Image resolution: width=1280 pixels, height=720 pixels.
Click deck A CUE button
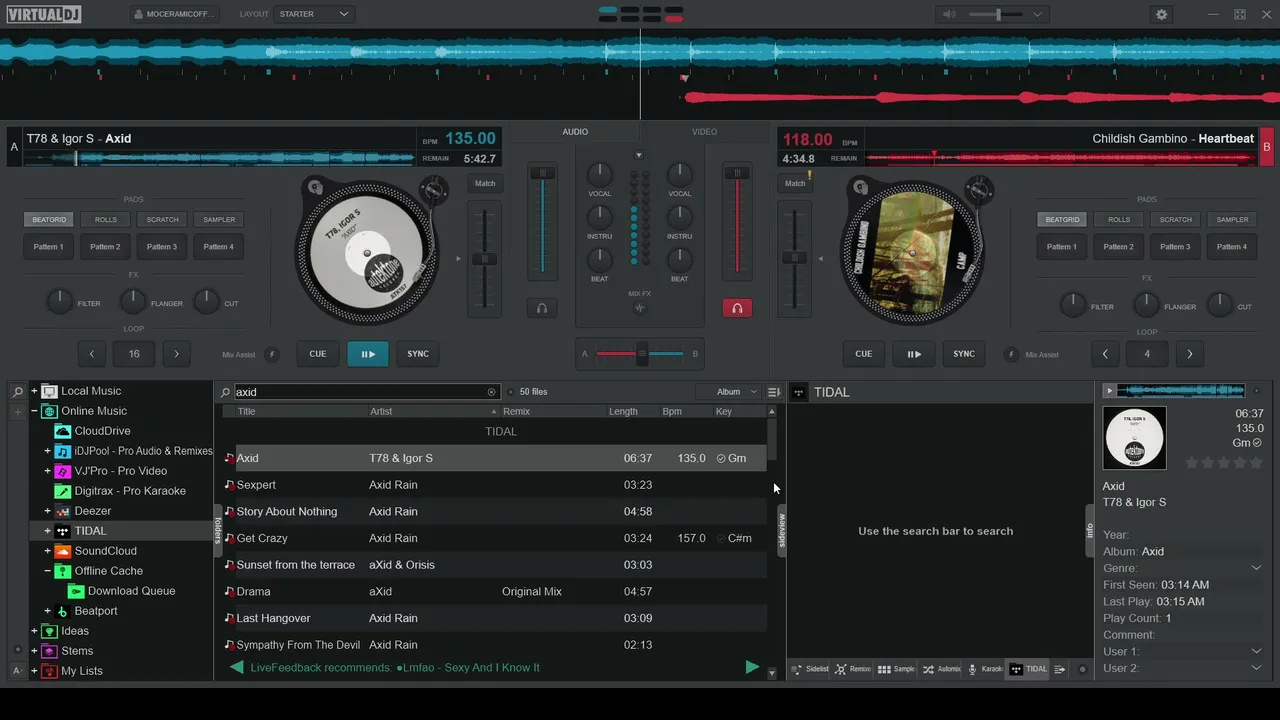(318, 354)
